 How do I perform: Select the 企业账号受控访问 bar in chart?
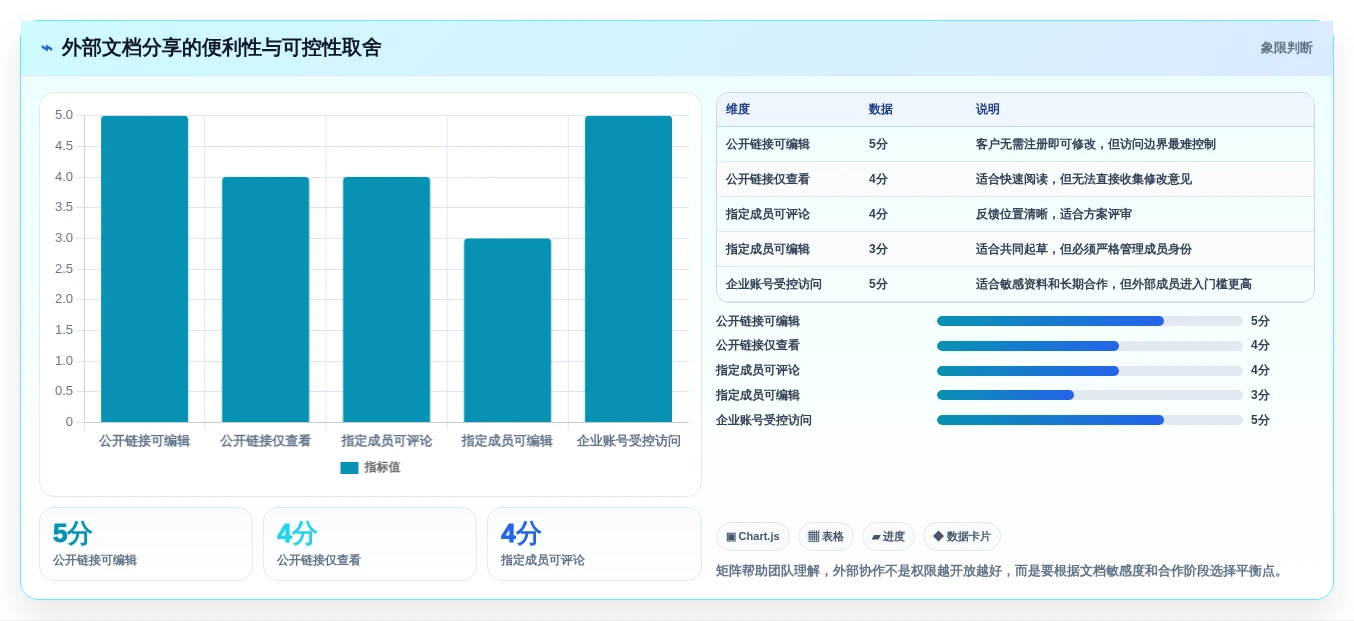click(x=628, y=269)
